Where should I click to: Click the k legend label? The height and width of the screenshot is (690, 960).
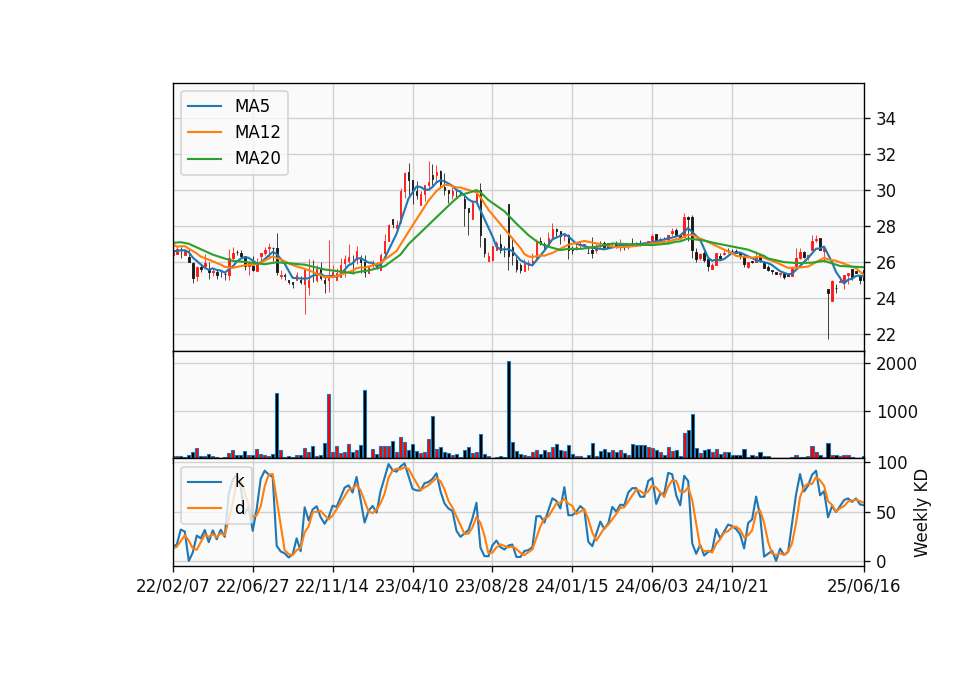pos(239,481)
